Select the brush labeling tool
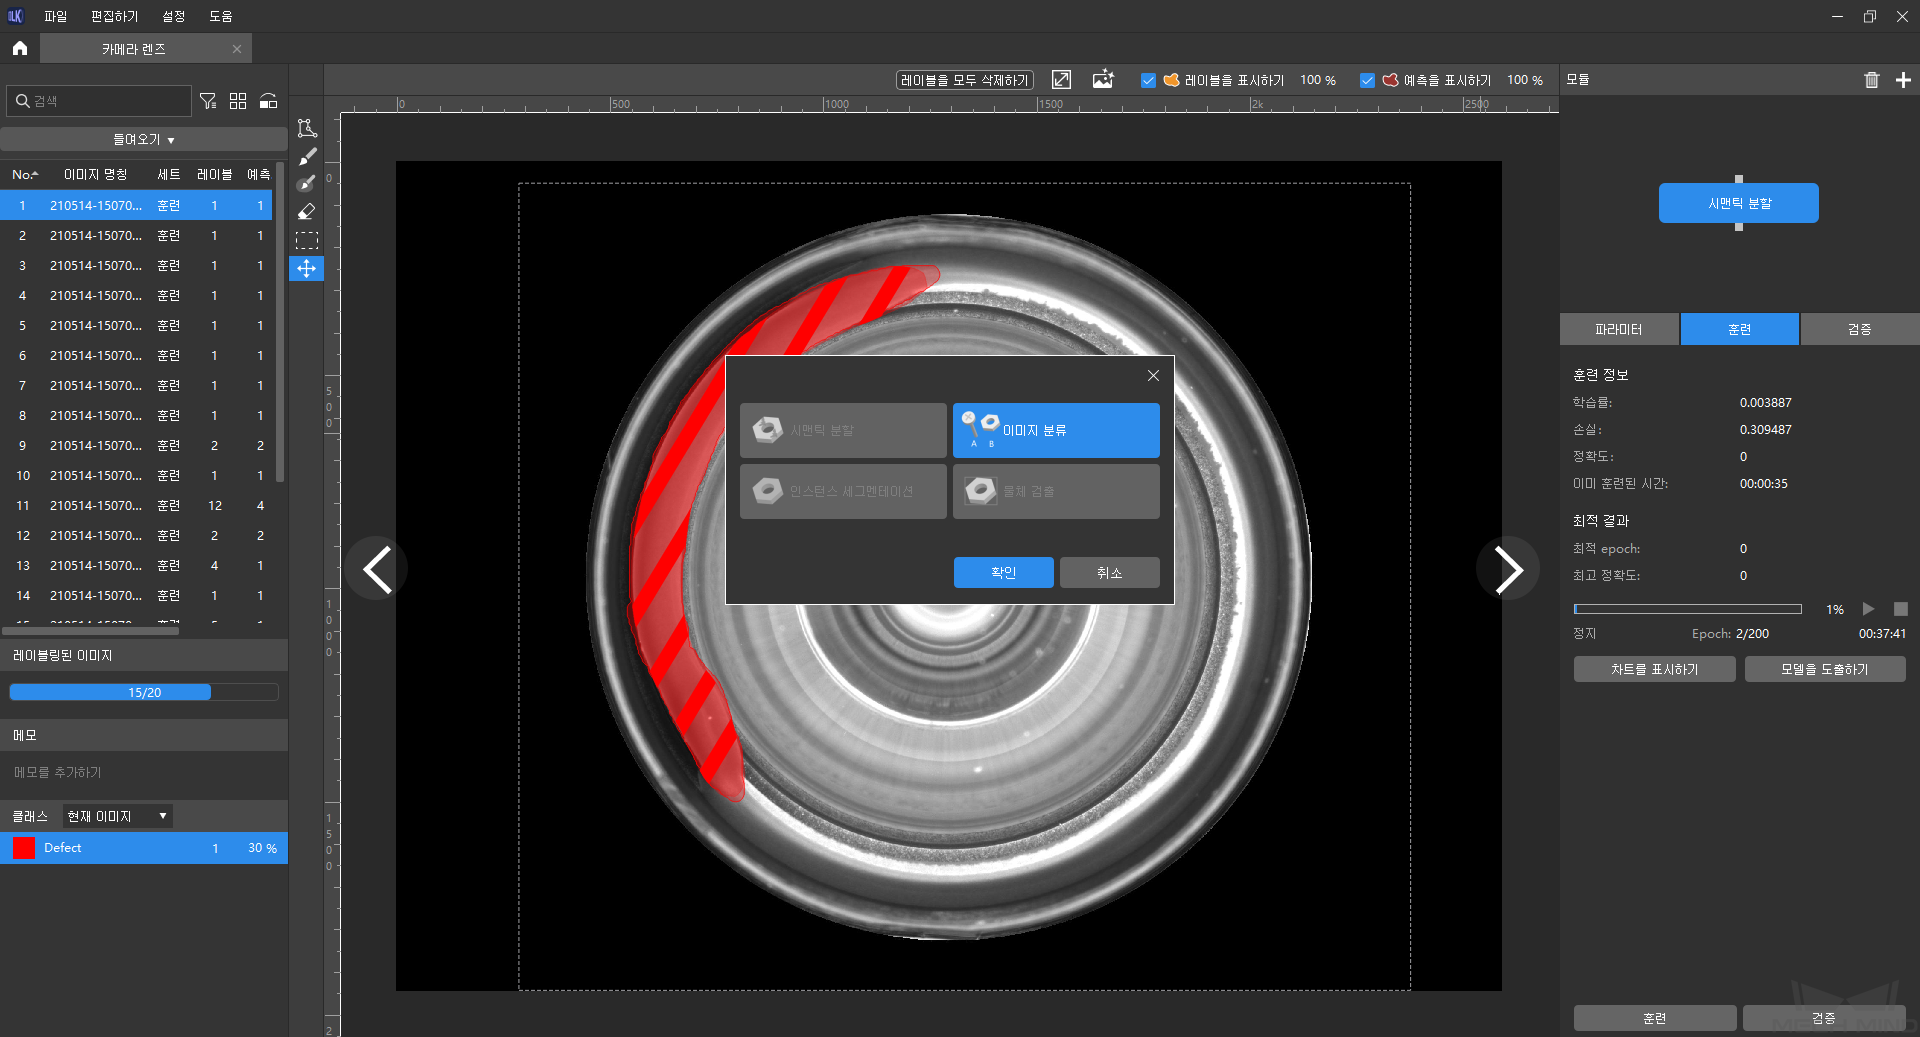Viewport: 1920px width, 1037px height. pyautogui.click(x=307, y=156)
